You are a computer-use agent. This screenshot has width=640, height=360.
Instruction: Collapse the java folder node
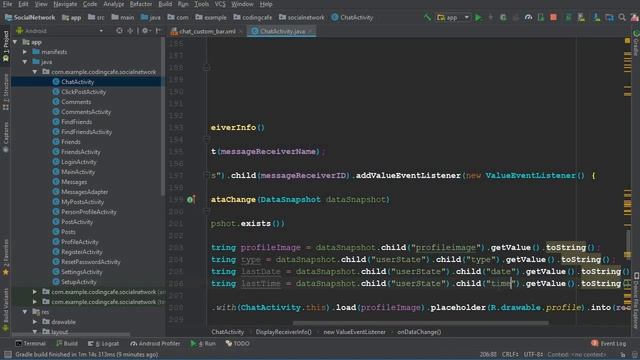pyautogui.click(x=25, y=62)
